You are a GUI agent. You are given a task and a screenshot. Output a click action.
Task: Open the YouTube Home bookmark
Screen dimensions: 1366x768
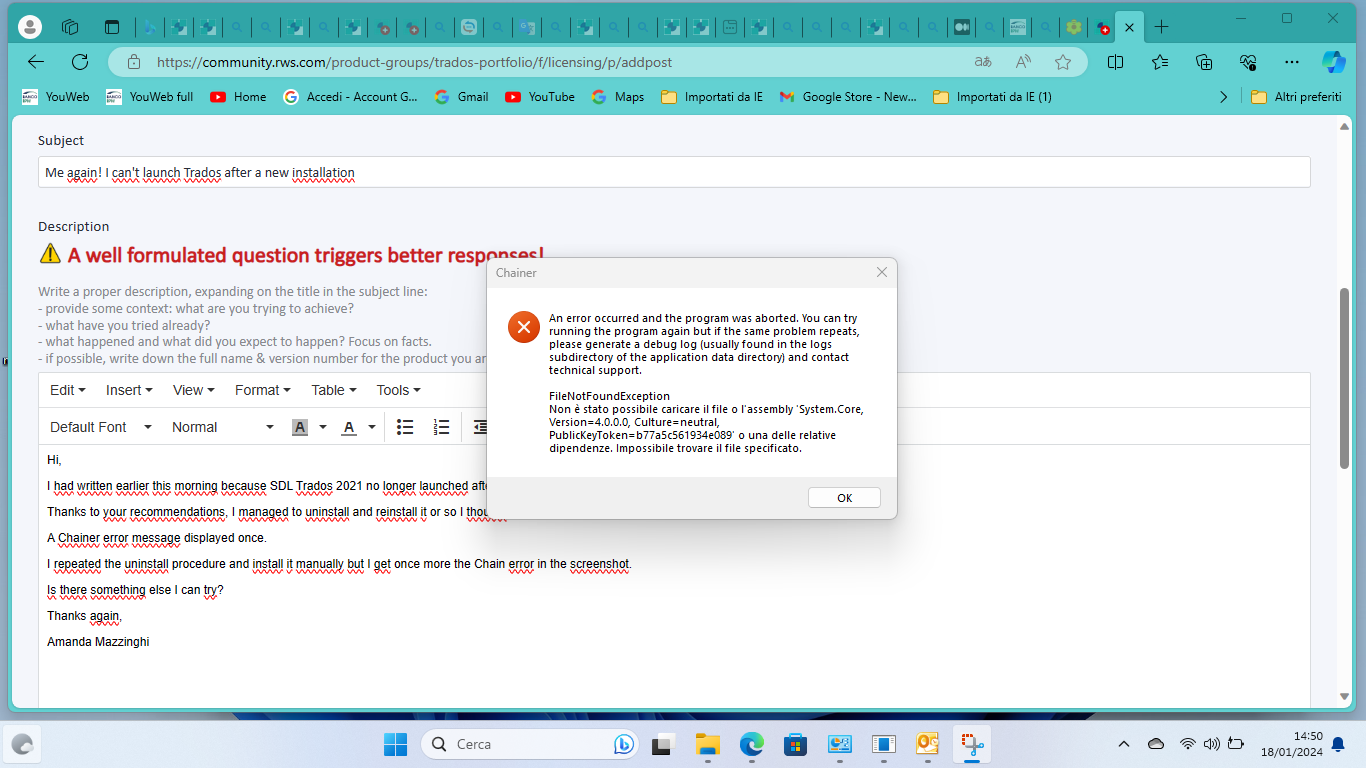(x=238, y=97)
